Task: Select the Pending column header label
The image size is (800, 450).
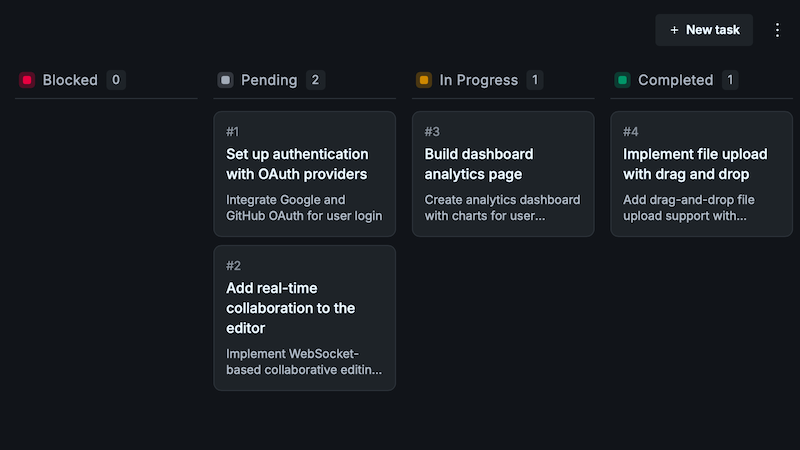Action: tap(269, 80)
